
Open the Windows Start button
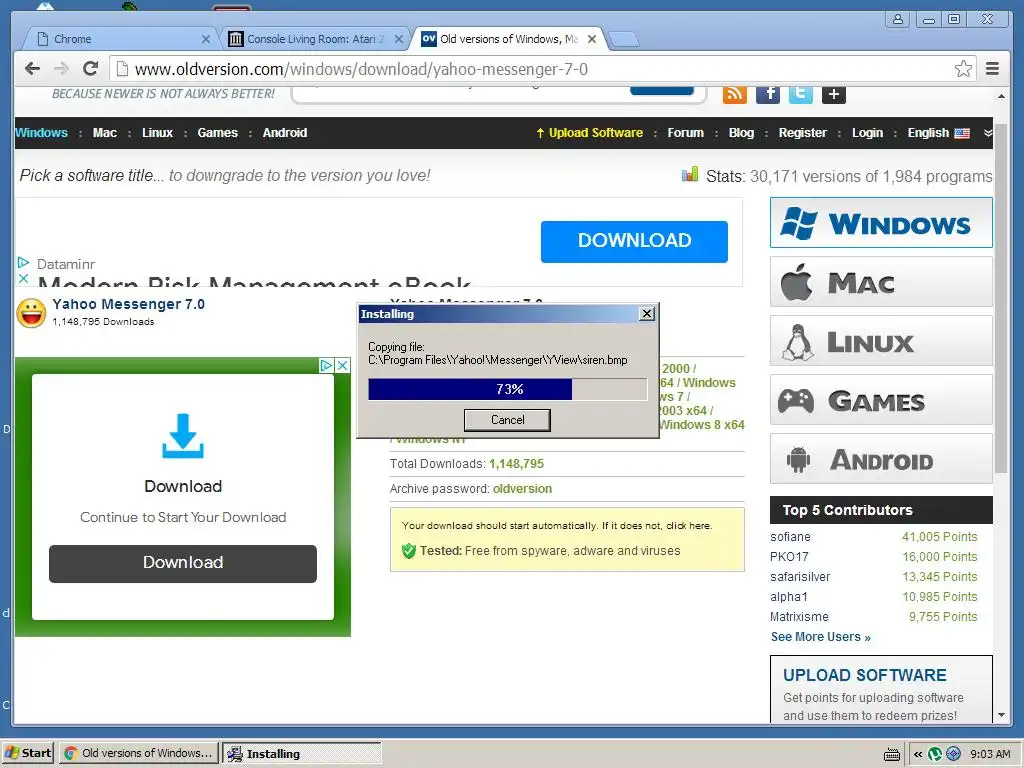tap(27, 753)
